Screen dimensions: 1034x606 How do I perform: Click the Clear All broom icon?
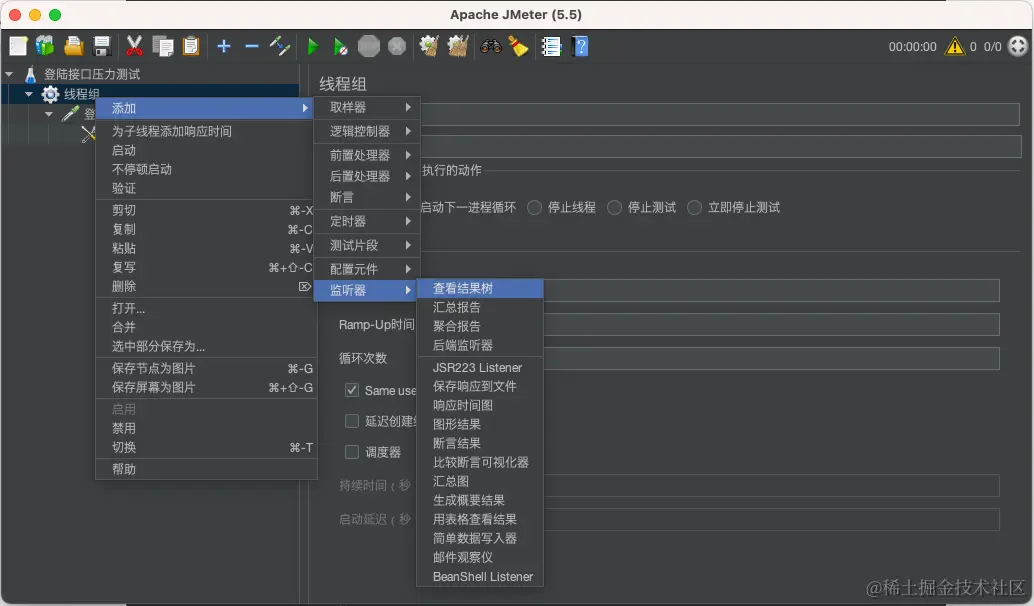[520, 45]
